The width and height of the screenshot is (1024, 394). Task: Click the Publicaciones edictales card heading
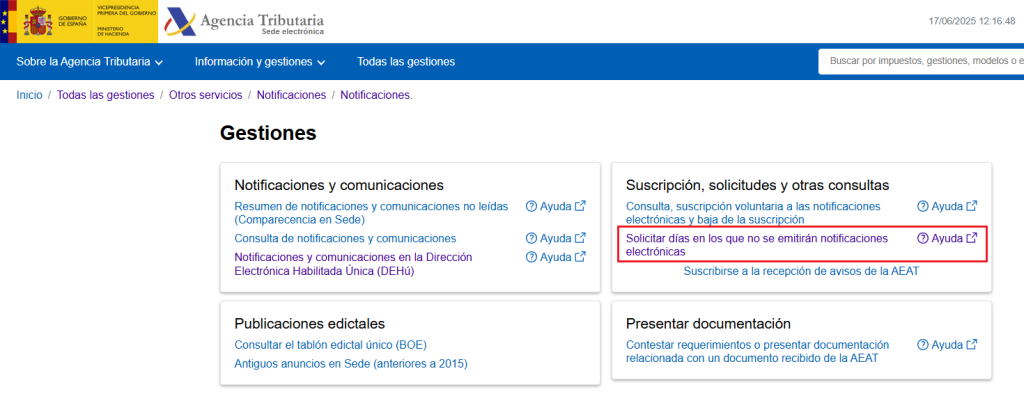(310, 324)
